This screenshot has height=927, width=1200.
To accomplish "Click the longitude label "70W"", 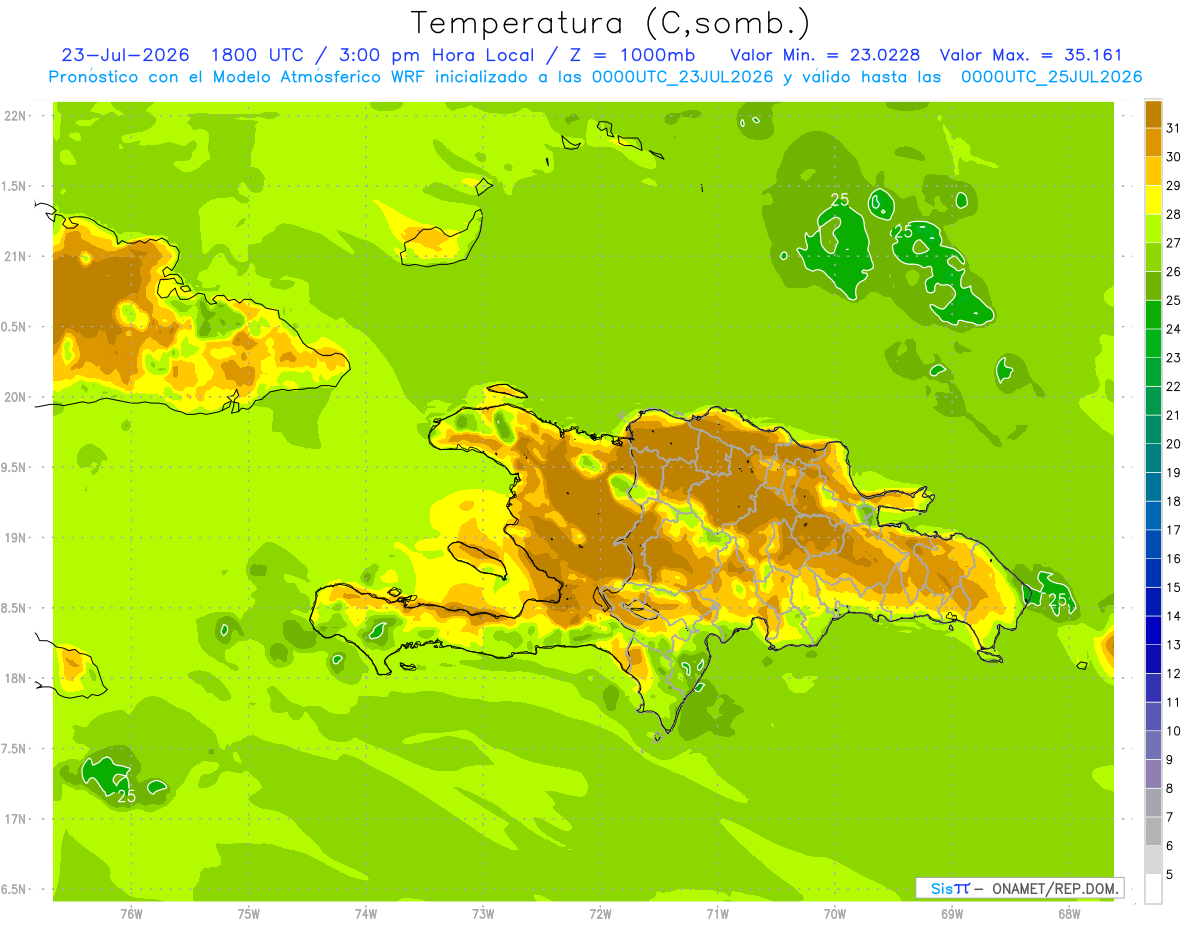I will pos(835,914).
